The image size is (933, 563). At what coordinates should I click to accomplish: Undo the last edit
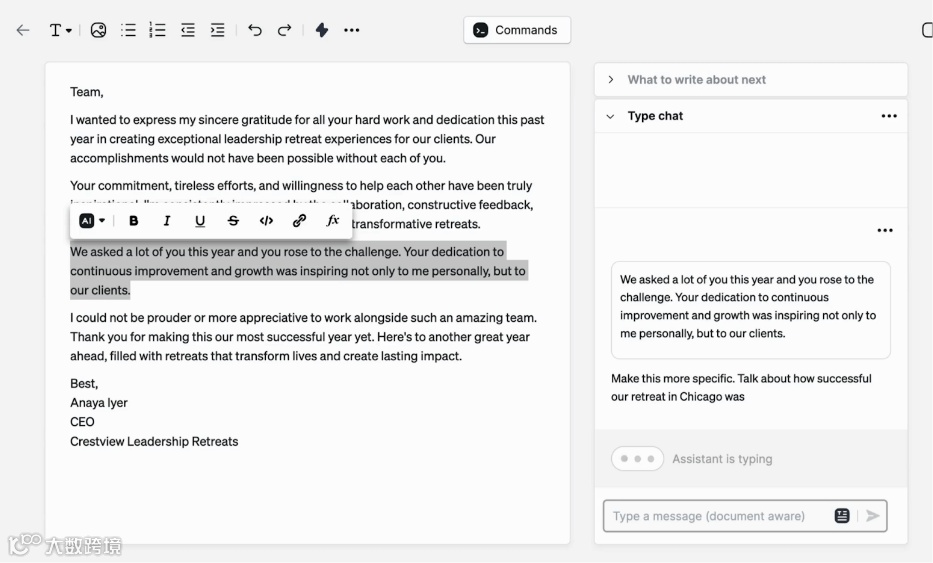tap(255, 30)
